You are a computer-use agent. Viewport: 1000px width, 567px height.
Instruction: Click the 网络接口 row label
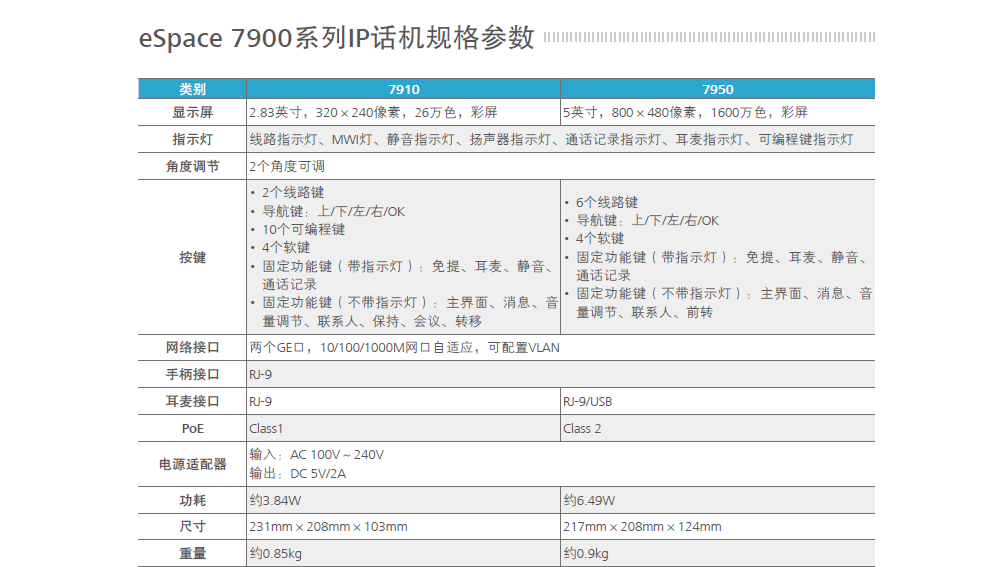point(192,348)
